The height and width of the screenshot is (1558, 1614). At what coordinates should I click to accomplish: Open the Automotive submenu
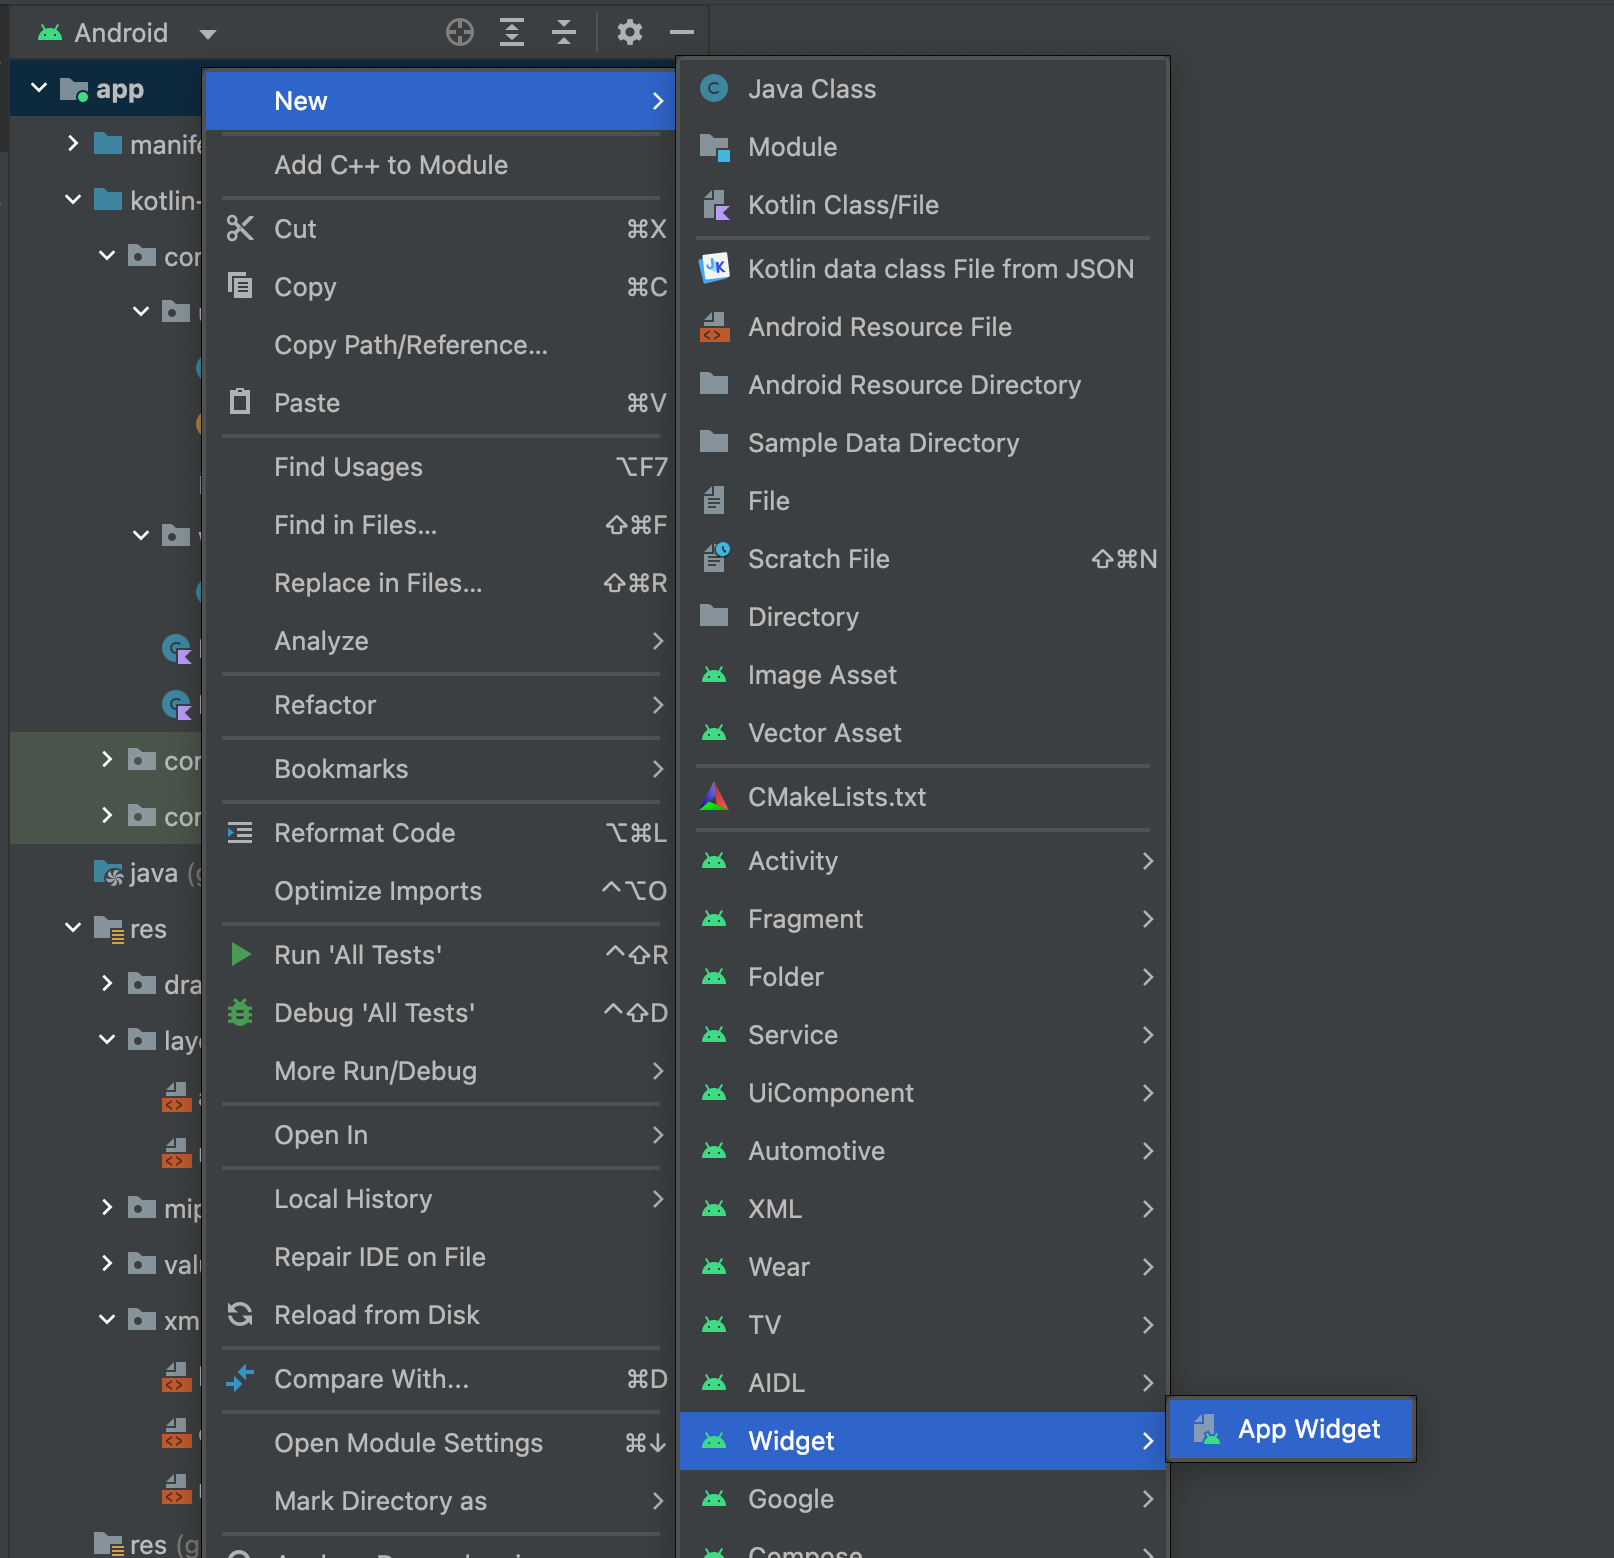(923, 1151)
